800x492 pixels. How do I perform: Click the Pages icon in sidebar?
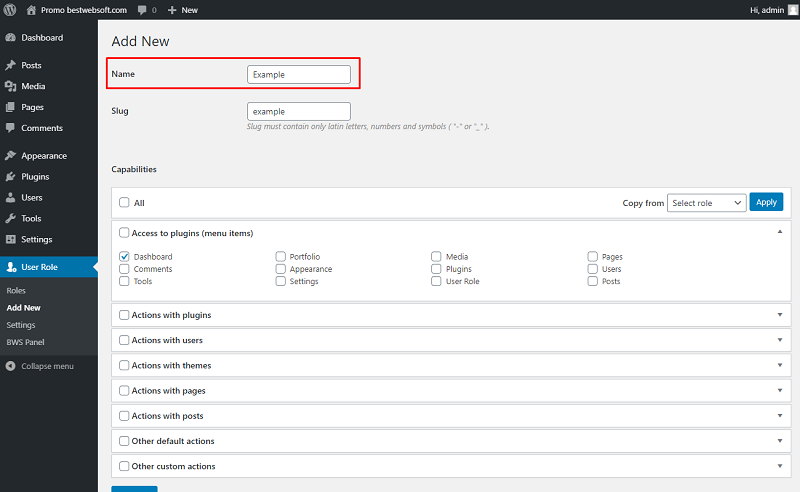[x=10, y=107]
